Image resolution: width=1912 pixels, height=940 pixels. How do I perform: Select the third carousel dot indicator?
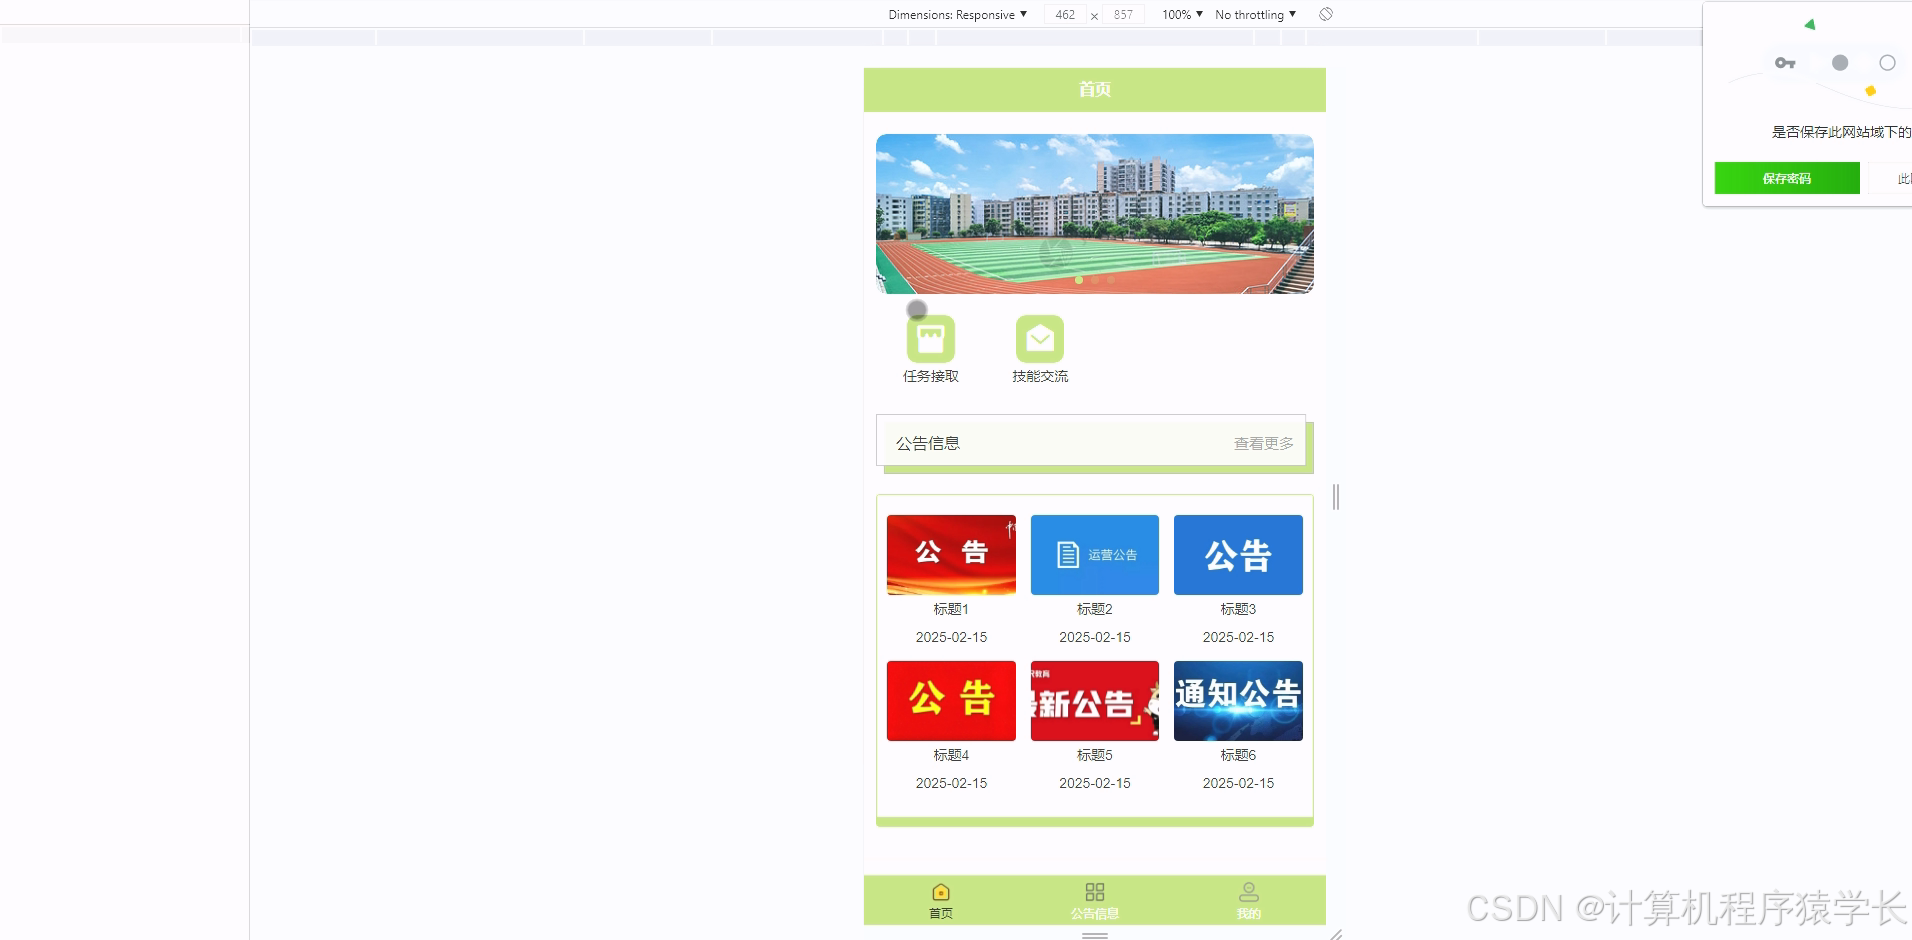[x=1111, y=280]
